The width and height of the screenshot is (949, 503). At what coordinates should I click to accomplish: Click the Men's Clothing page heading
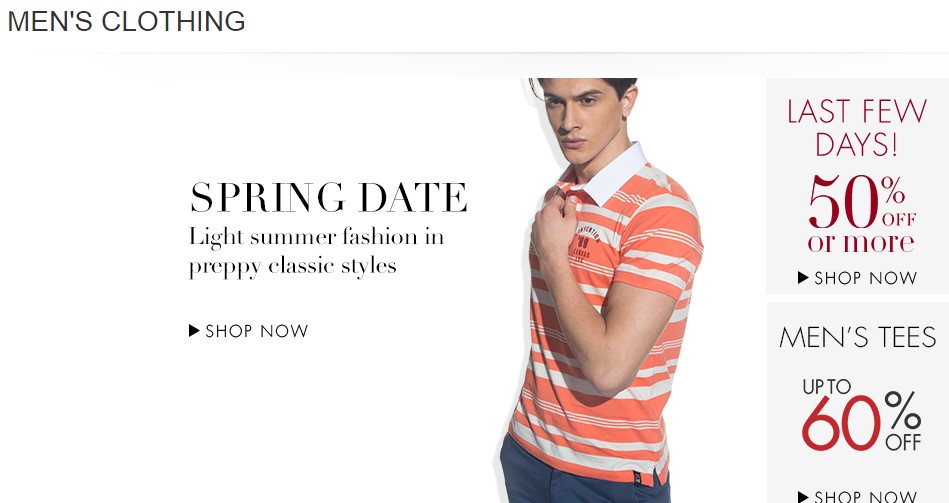(x=126, y=21)
